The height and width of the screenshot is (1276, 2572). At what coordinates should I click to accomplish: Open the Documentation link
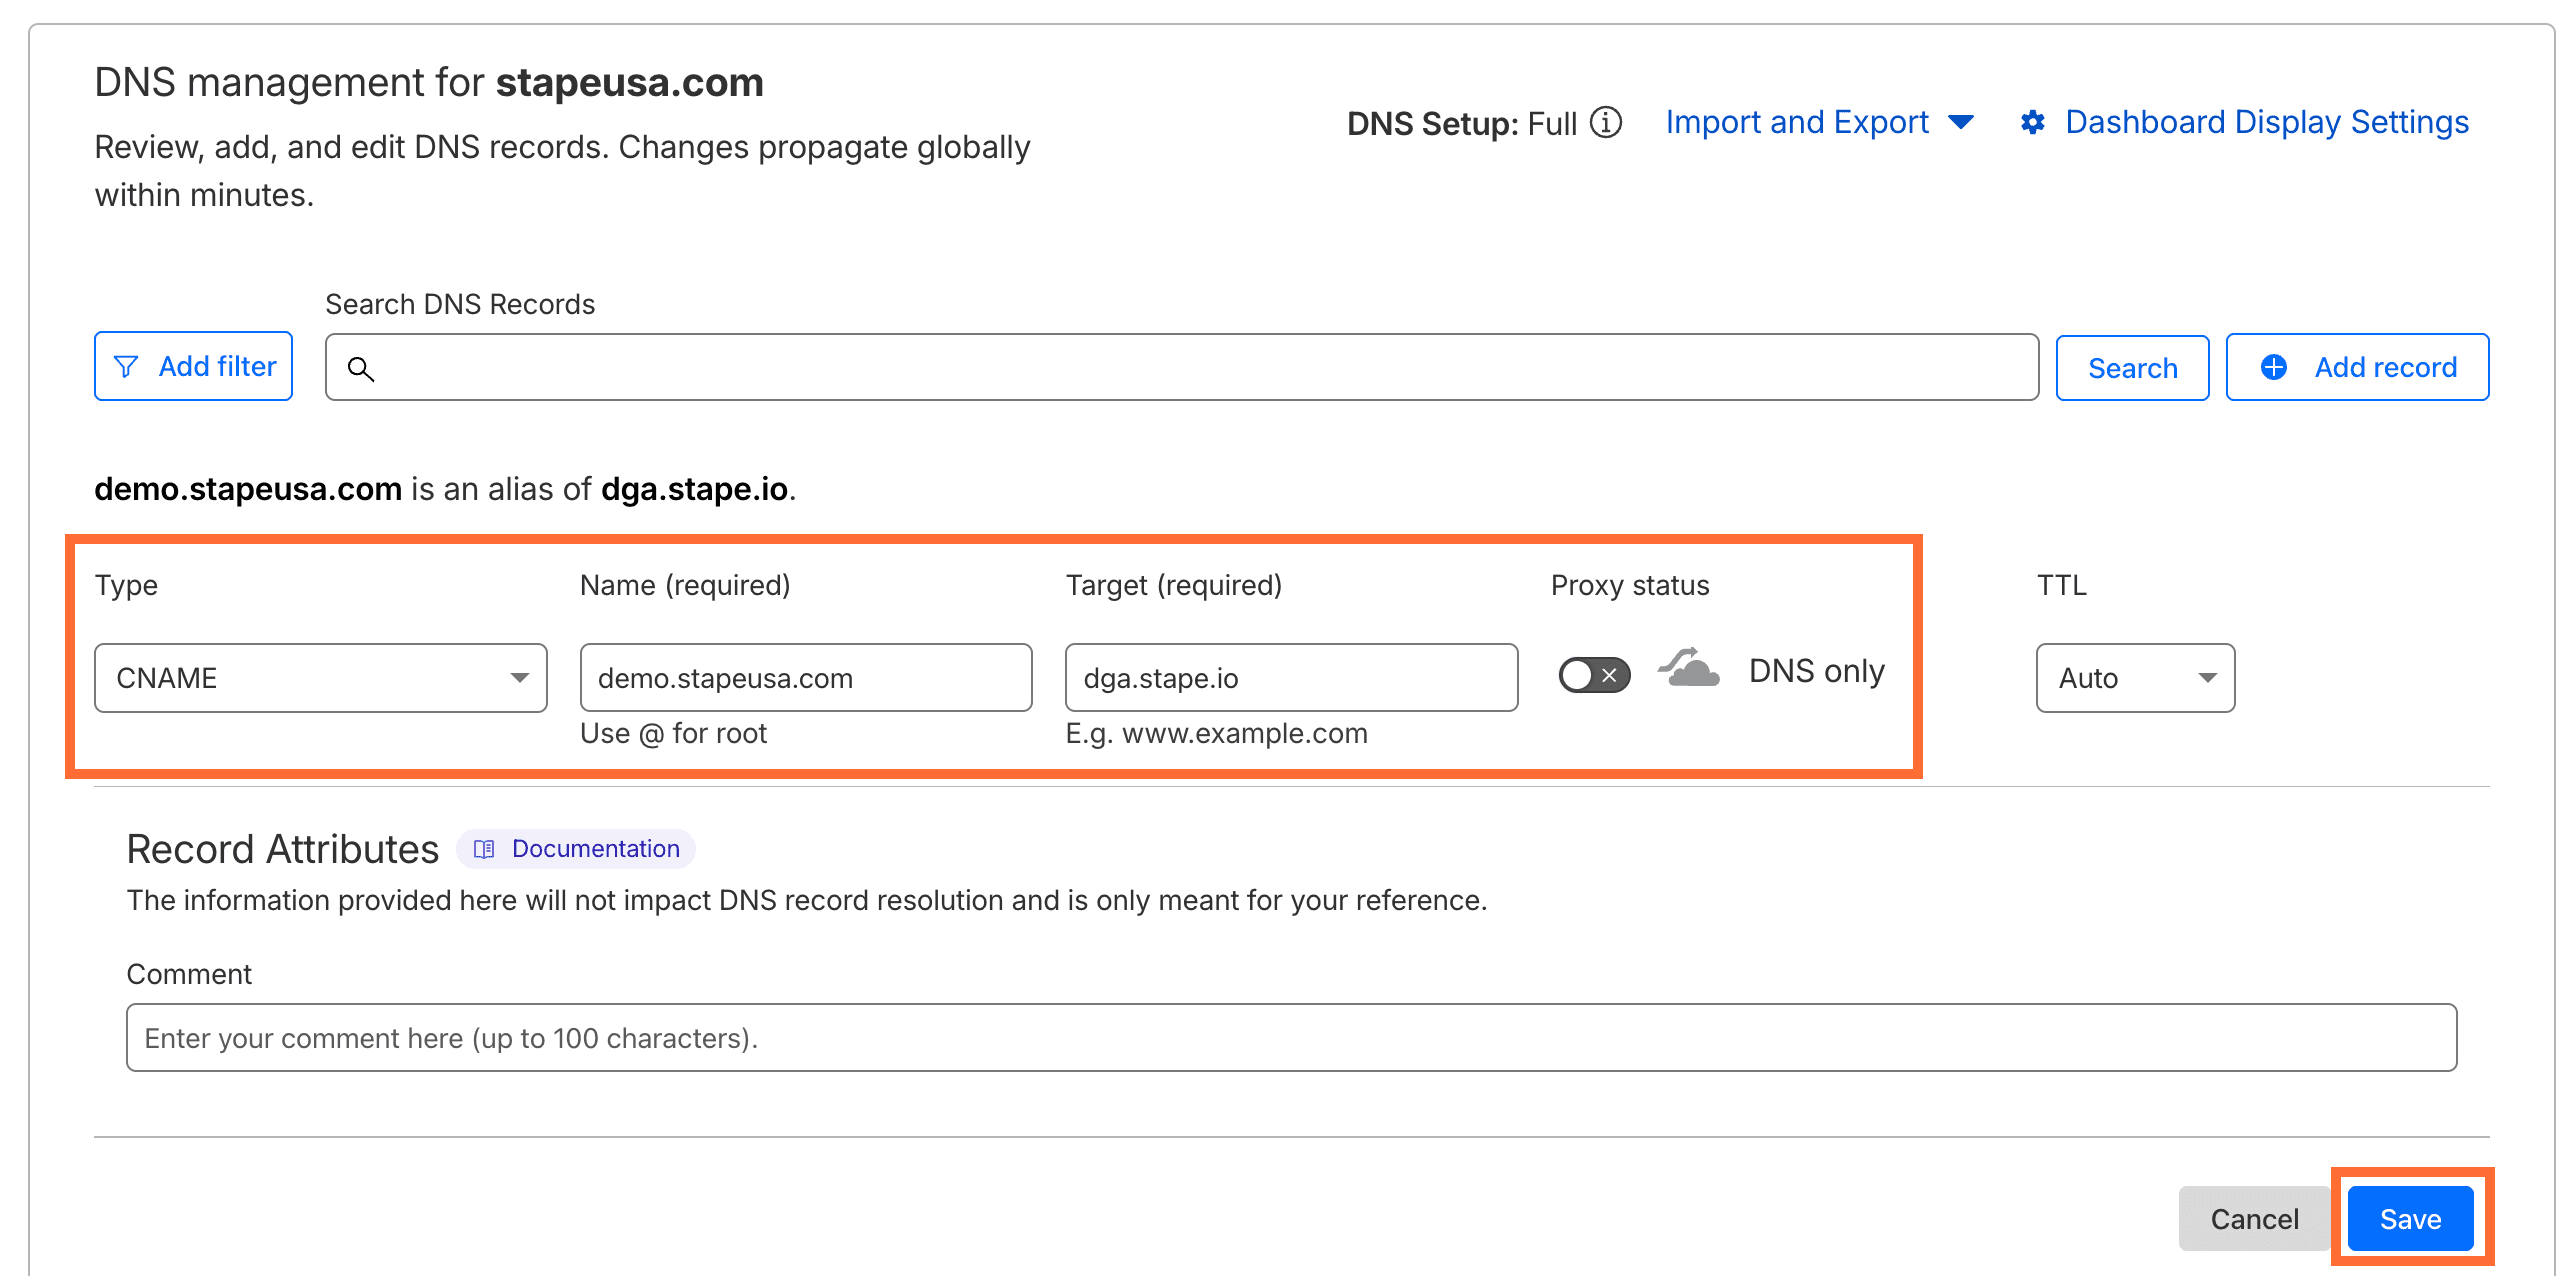[595, 849]
